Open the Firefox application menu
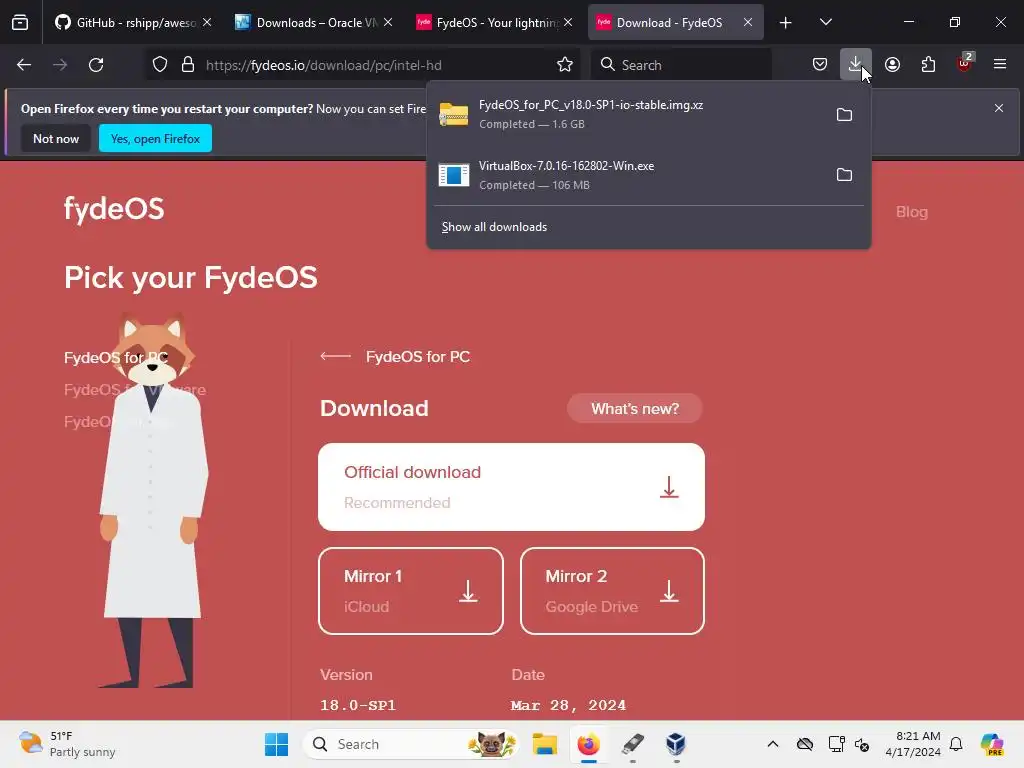1024x768 pixels. (x=1000, y=65)
